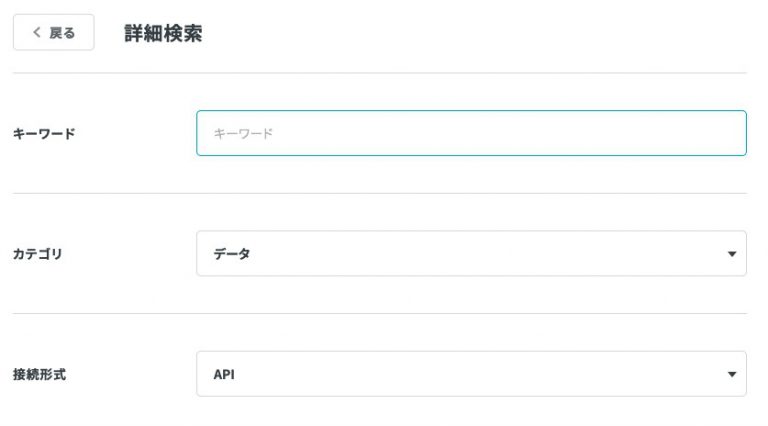Click the 戻る back button
This screenshot has height=426, width=768.
[x=53, y=32]
